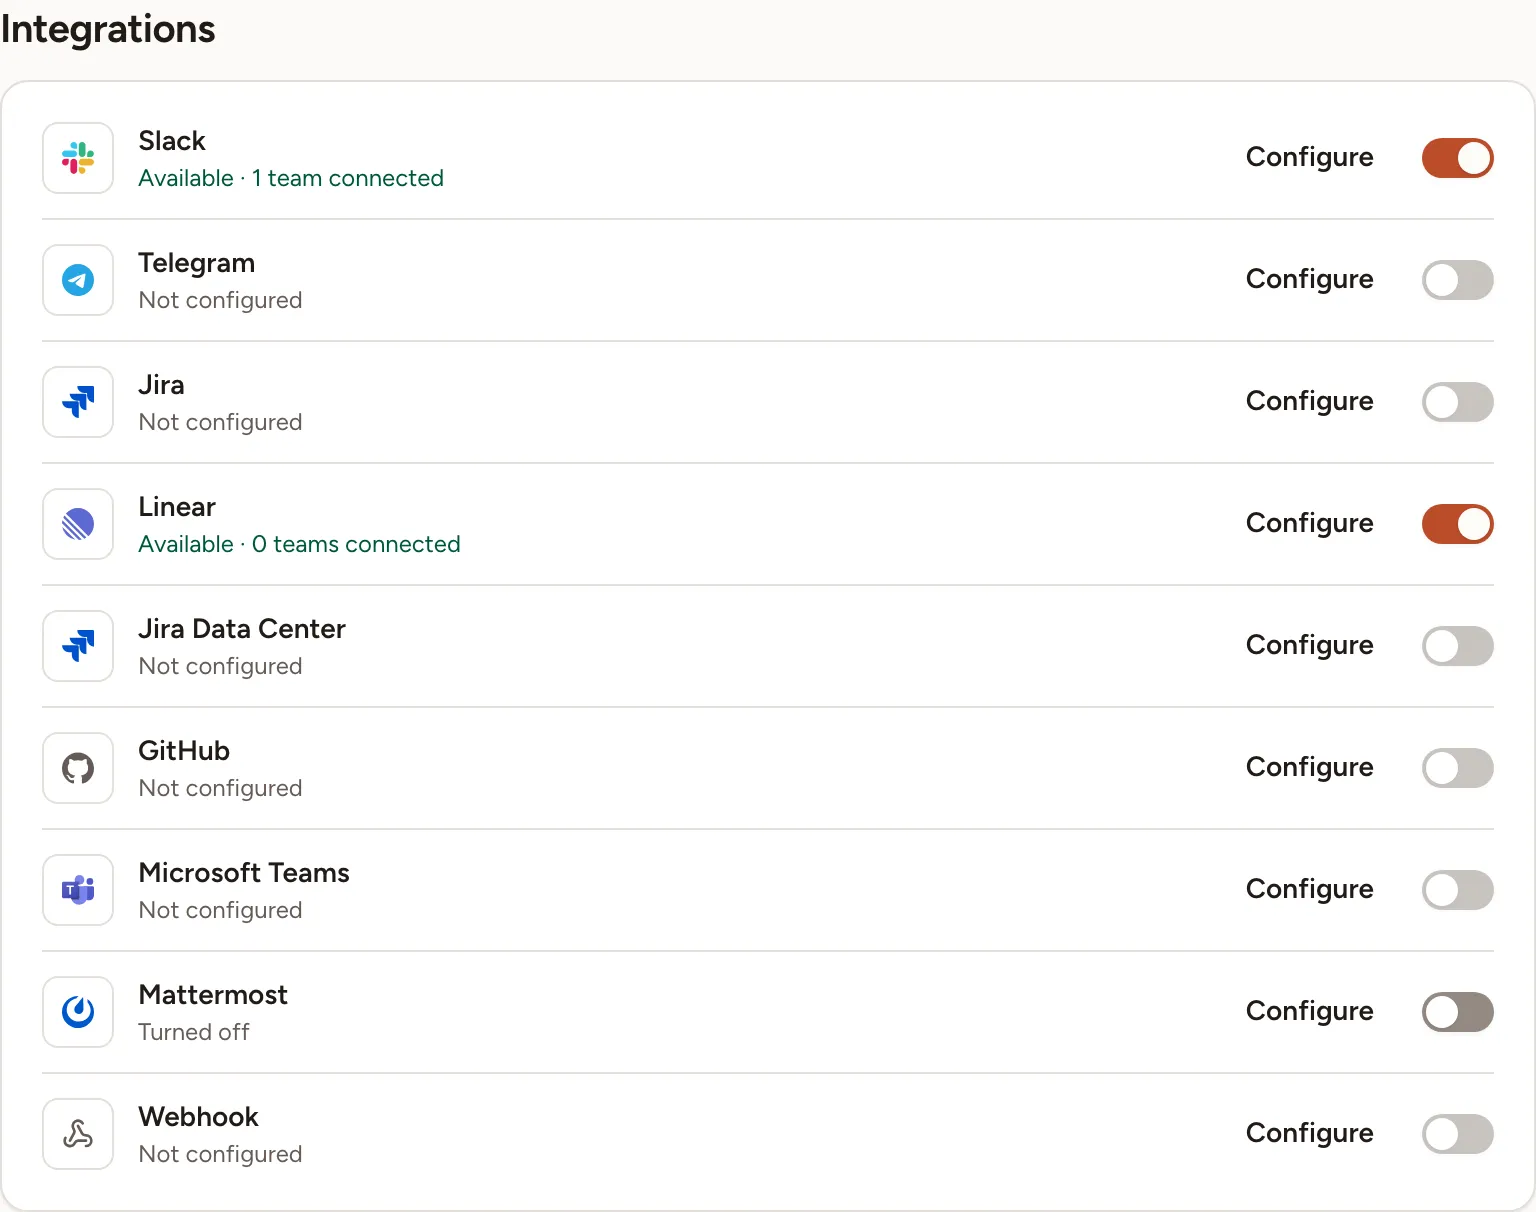1536x1212 pixels.
Task: Enable the Jira Data Center toggle
Action: click(1458, 646)
